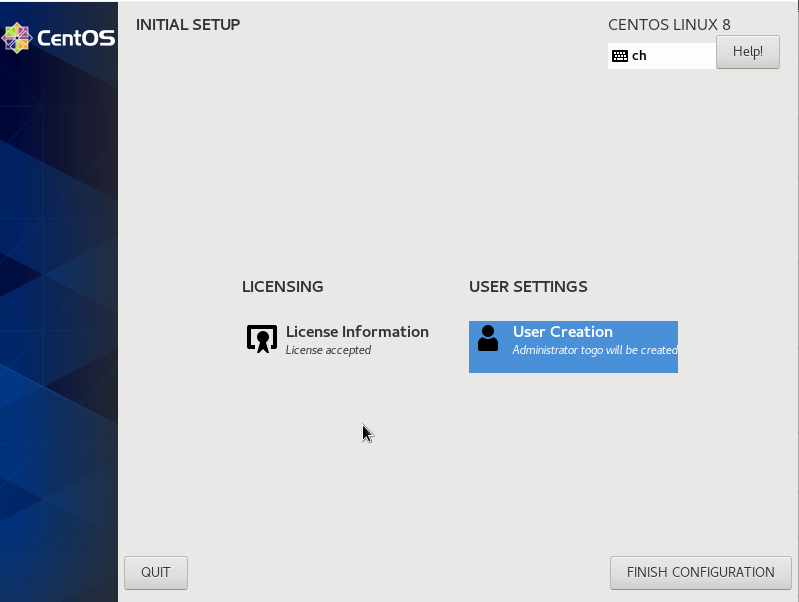This screenshot has height=602, width=799.
Task: Click the 'User Creation' title text
Action: coord(562,332)
